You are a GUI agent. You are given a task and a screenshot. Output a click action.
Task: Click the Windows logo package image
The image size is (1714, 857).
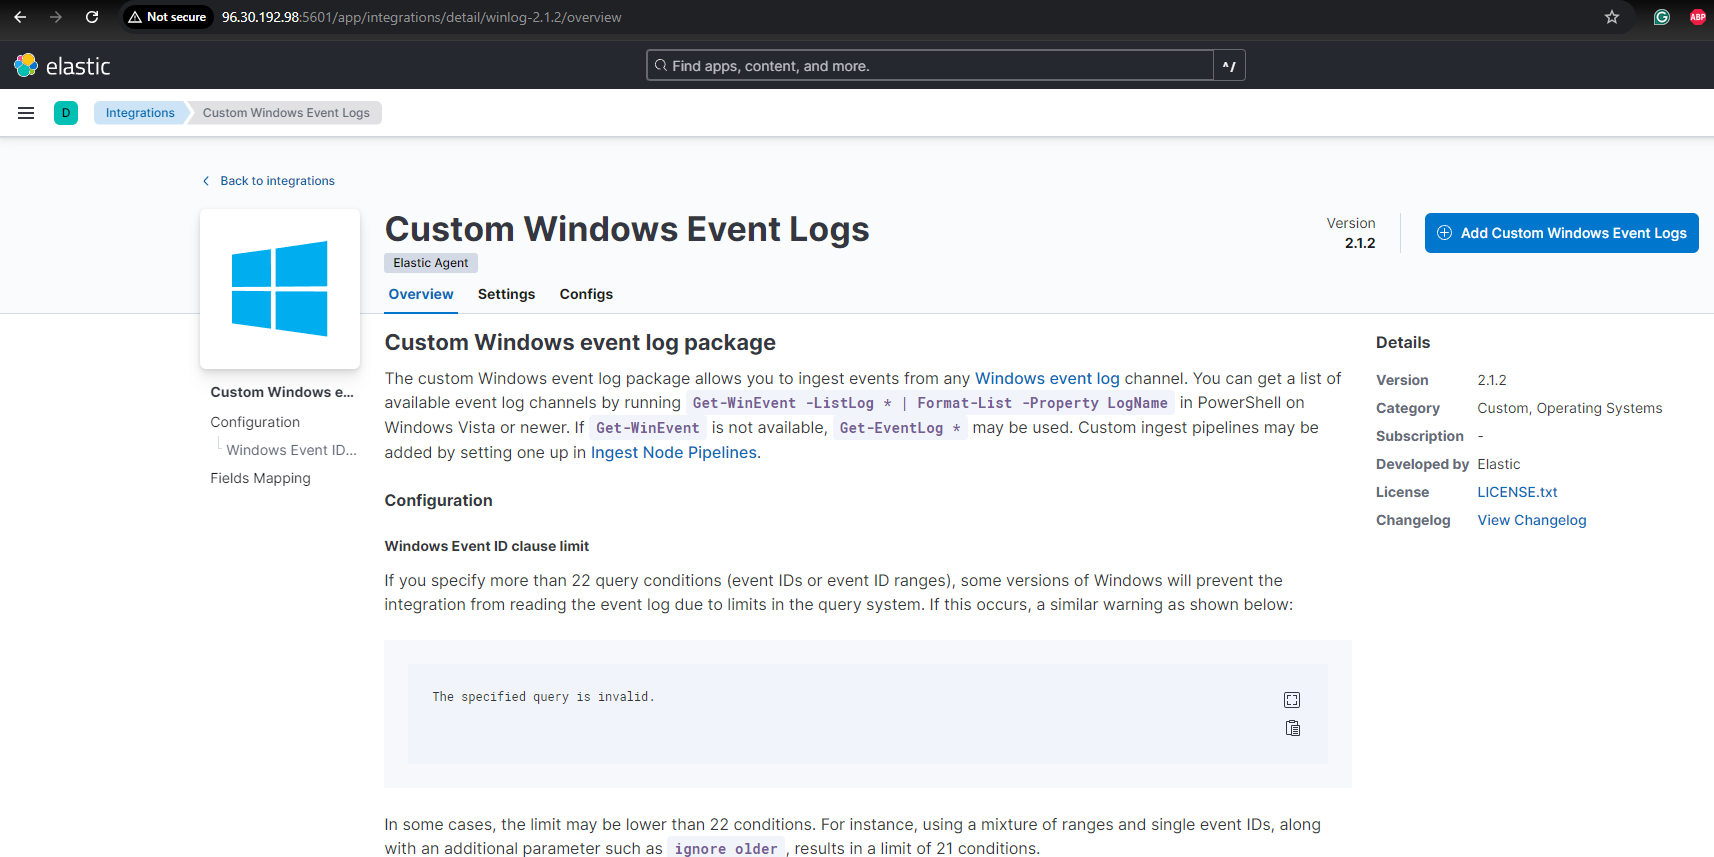pyautogui.click(x=280, y=288)
